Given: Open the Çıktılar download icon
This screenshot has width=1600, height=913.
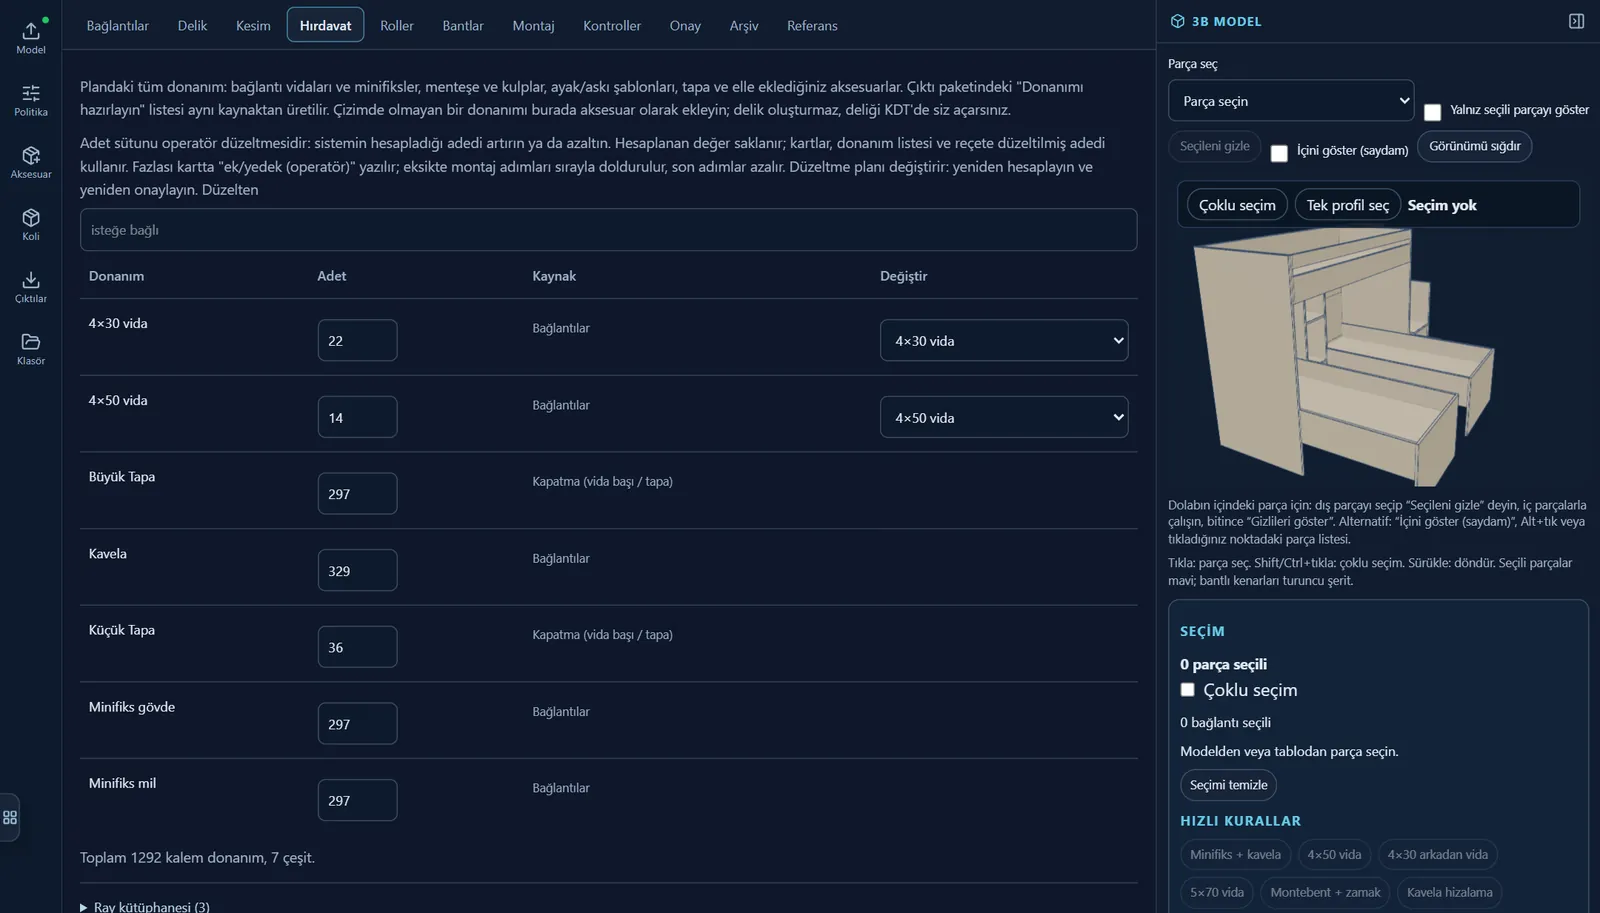Looking at the screenshot, I should click(31, 286).
